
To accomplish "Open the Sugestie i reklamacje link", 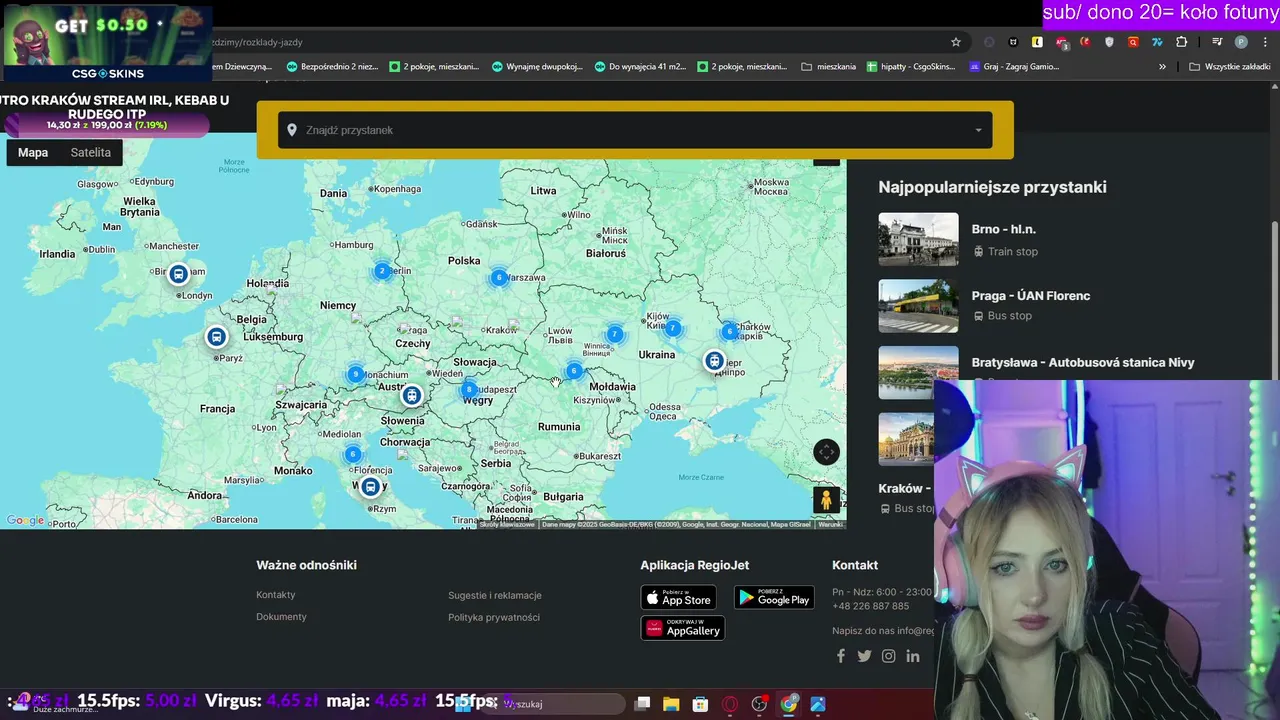I will click(x=495, y=595).
